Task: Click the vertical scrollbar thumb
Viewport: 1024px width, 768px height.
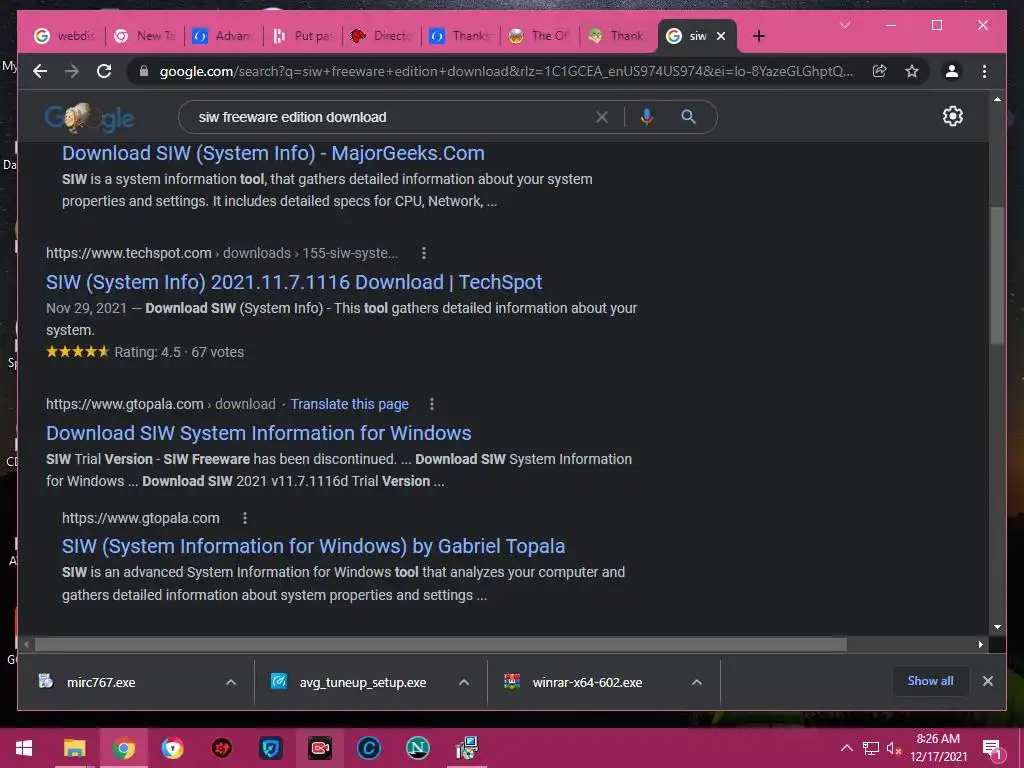Action: [997, 274]
